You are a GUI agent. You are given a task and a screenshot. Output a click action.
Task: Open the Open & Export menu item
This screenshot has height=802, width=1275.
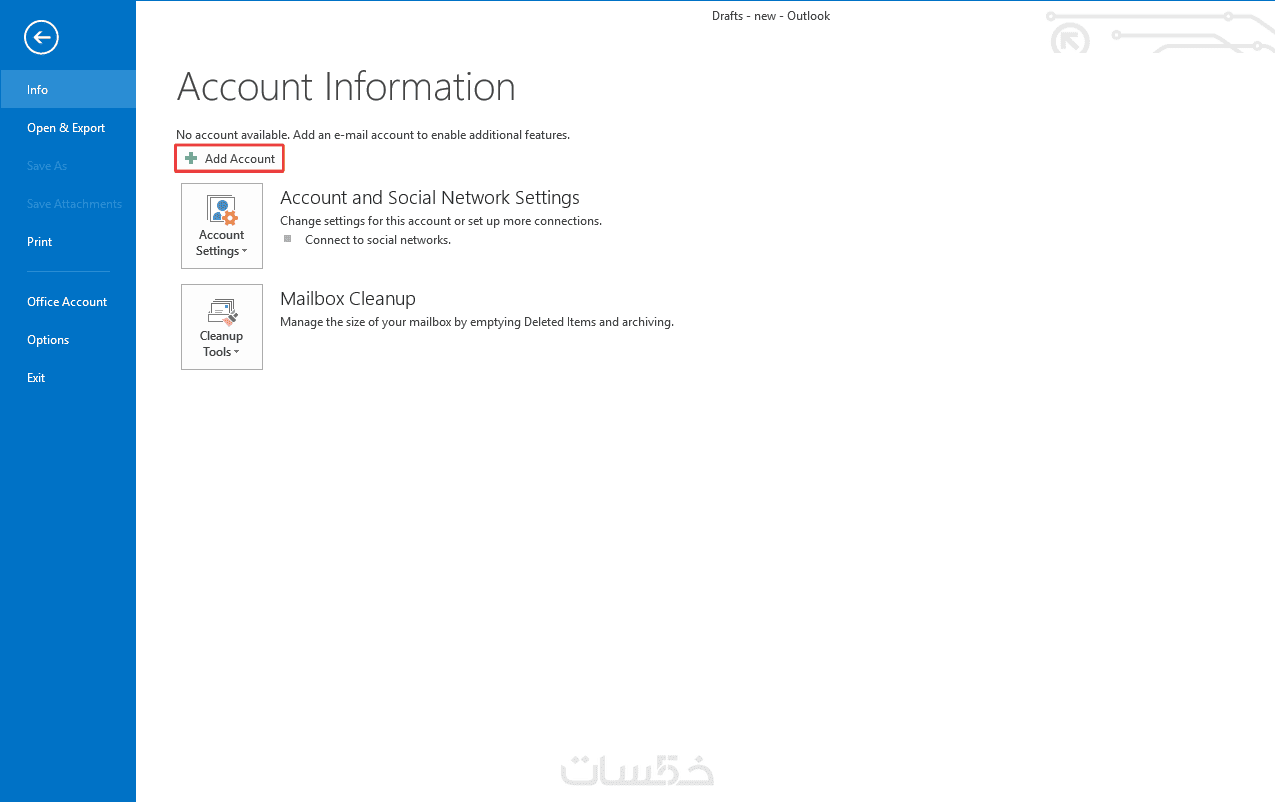pos(68,127)
